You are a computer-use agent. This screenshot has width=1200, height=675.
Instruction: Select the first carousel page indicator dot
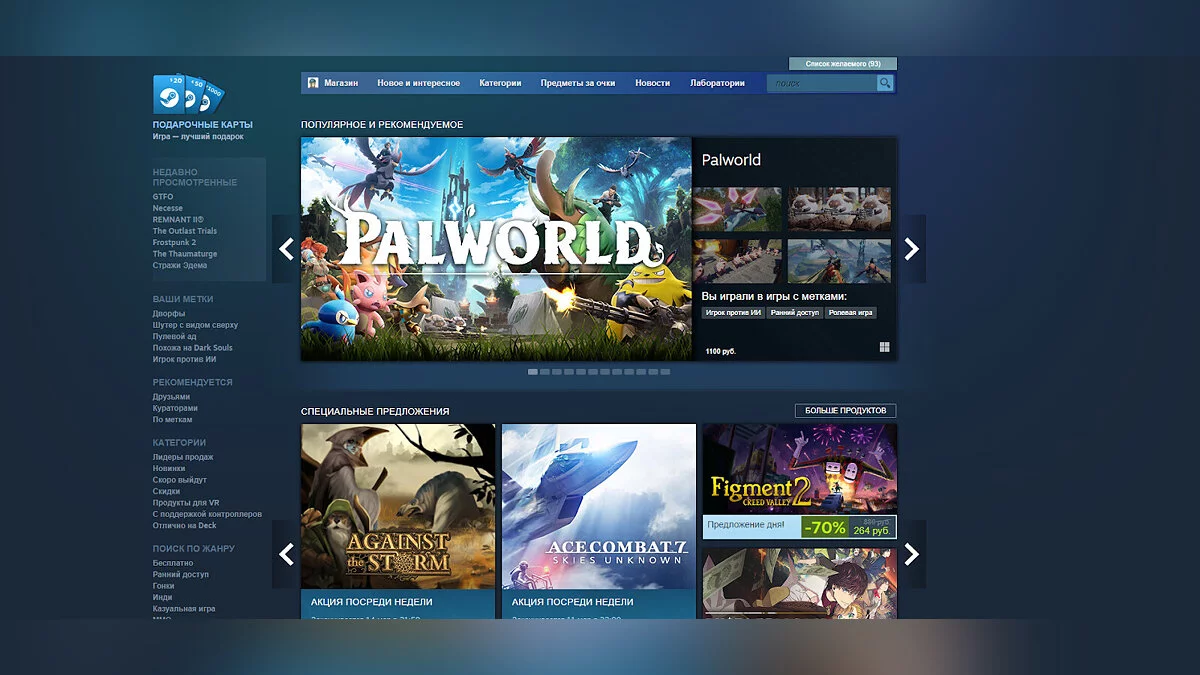click(533, 372)
